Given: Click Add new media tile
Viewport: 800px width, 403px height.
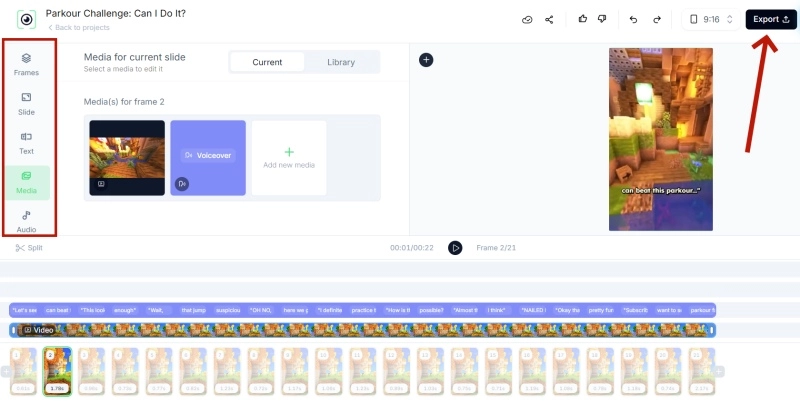Looking at the screenshot, I should [x=289, y=158].
